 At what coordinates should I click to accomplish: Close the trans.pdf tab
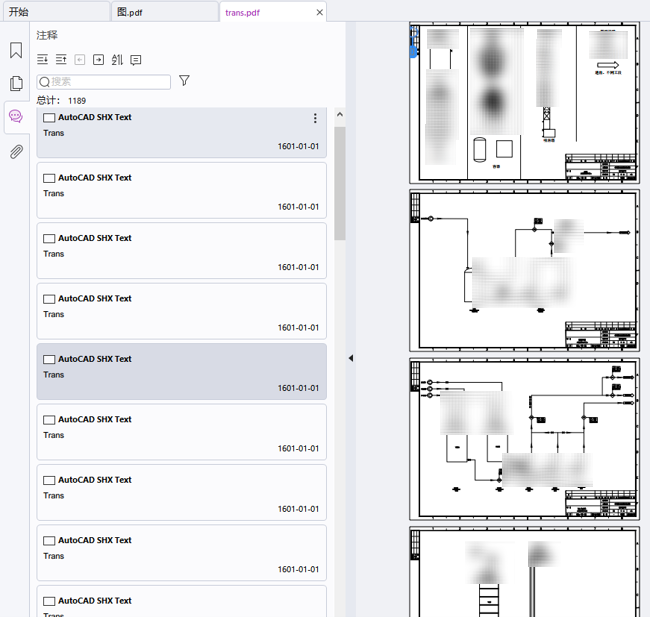pos(320,12)
